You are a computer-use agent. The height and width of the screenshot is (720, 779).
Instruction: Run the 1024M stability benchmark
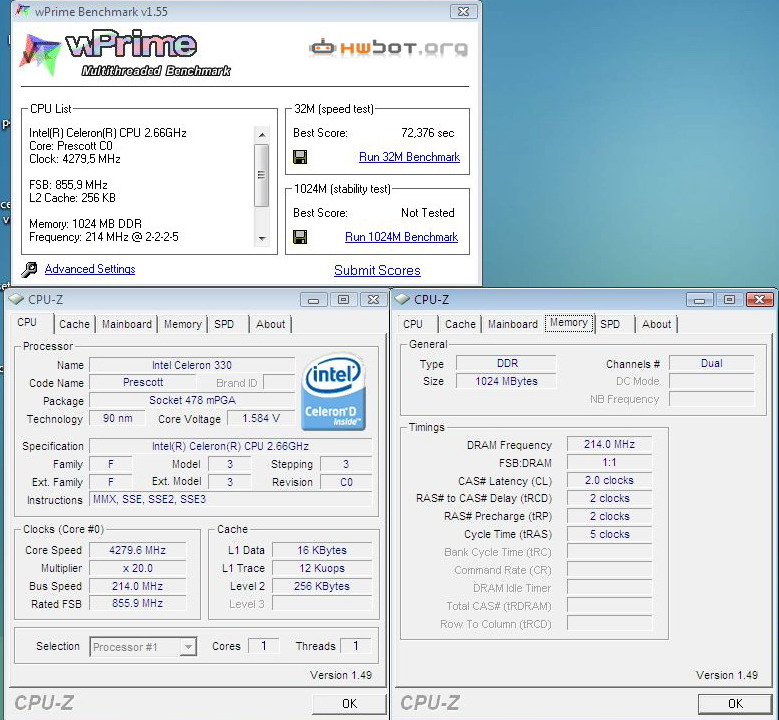tap(401, 237)
